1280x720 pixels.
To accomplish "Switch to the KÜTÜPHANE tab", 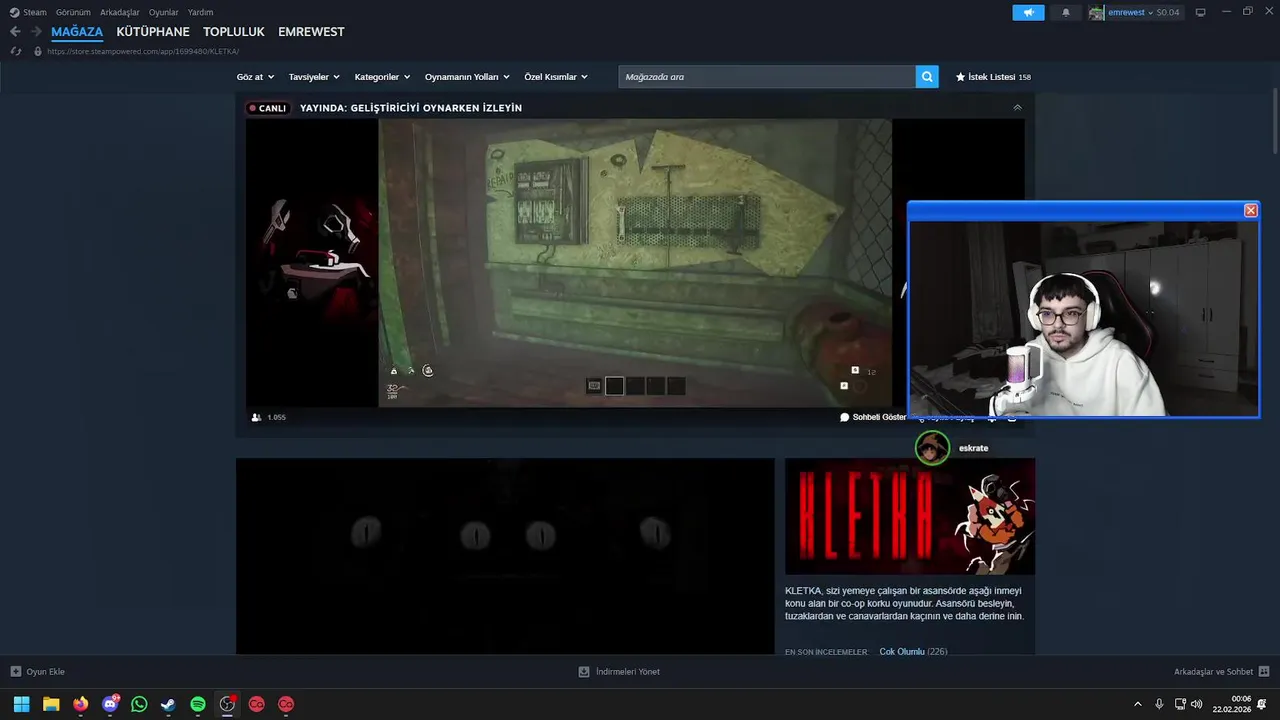I will coord(153,32).
